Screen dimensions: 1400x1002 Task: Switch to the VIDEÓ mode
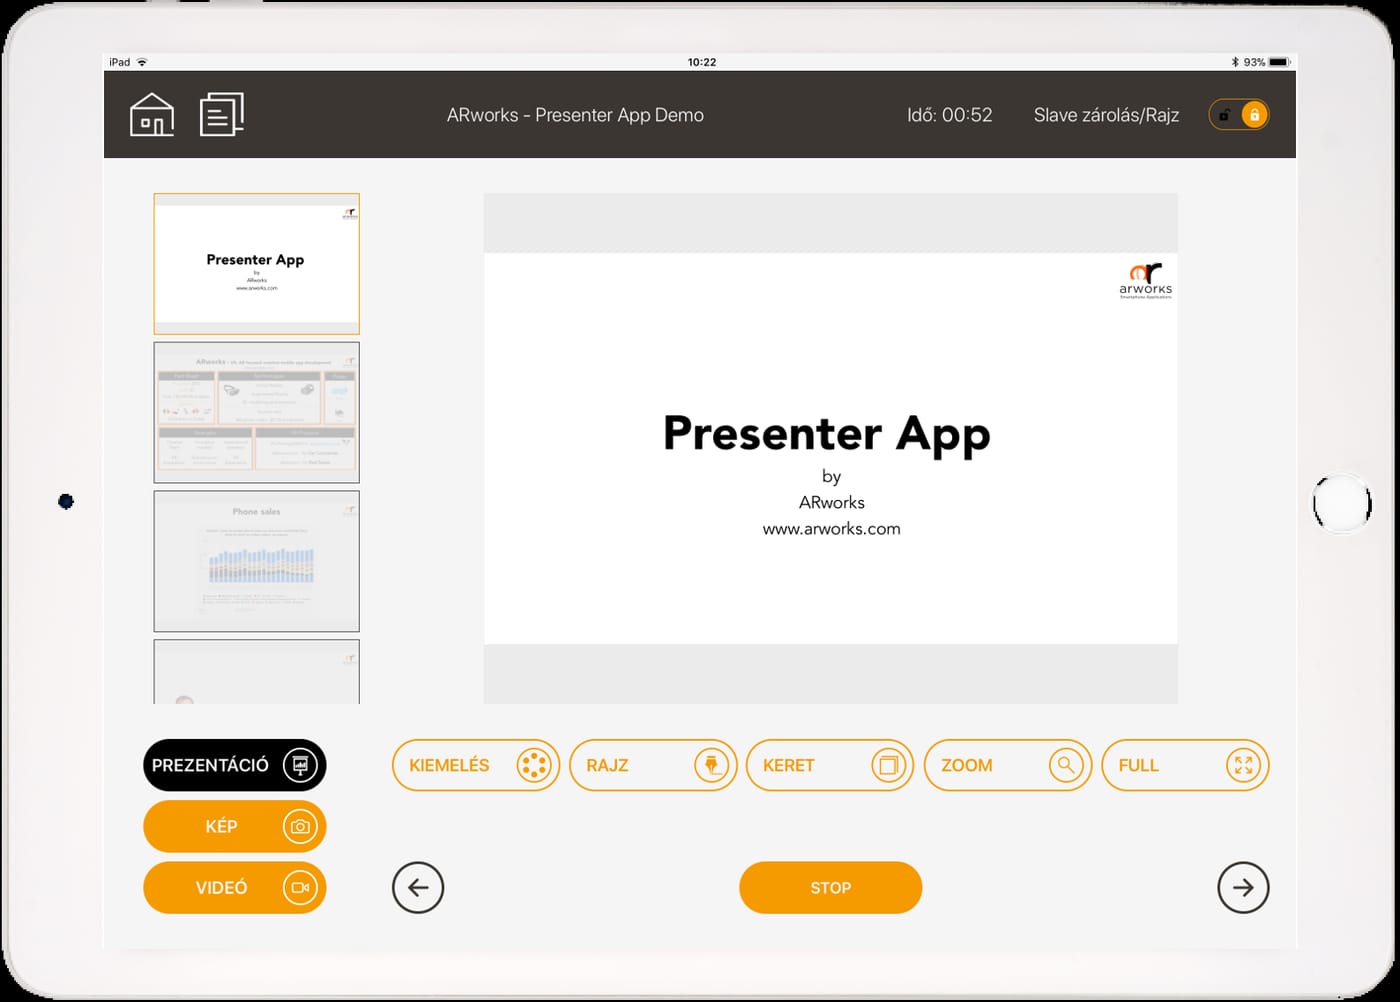(x=235, y=887)
